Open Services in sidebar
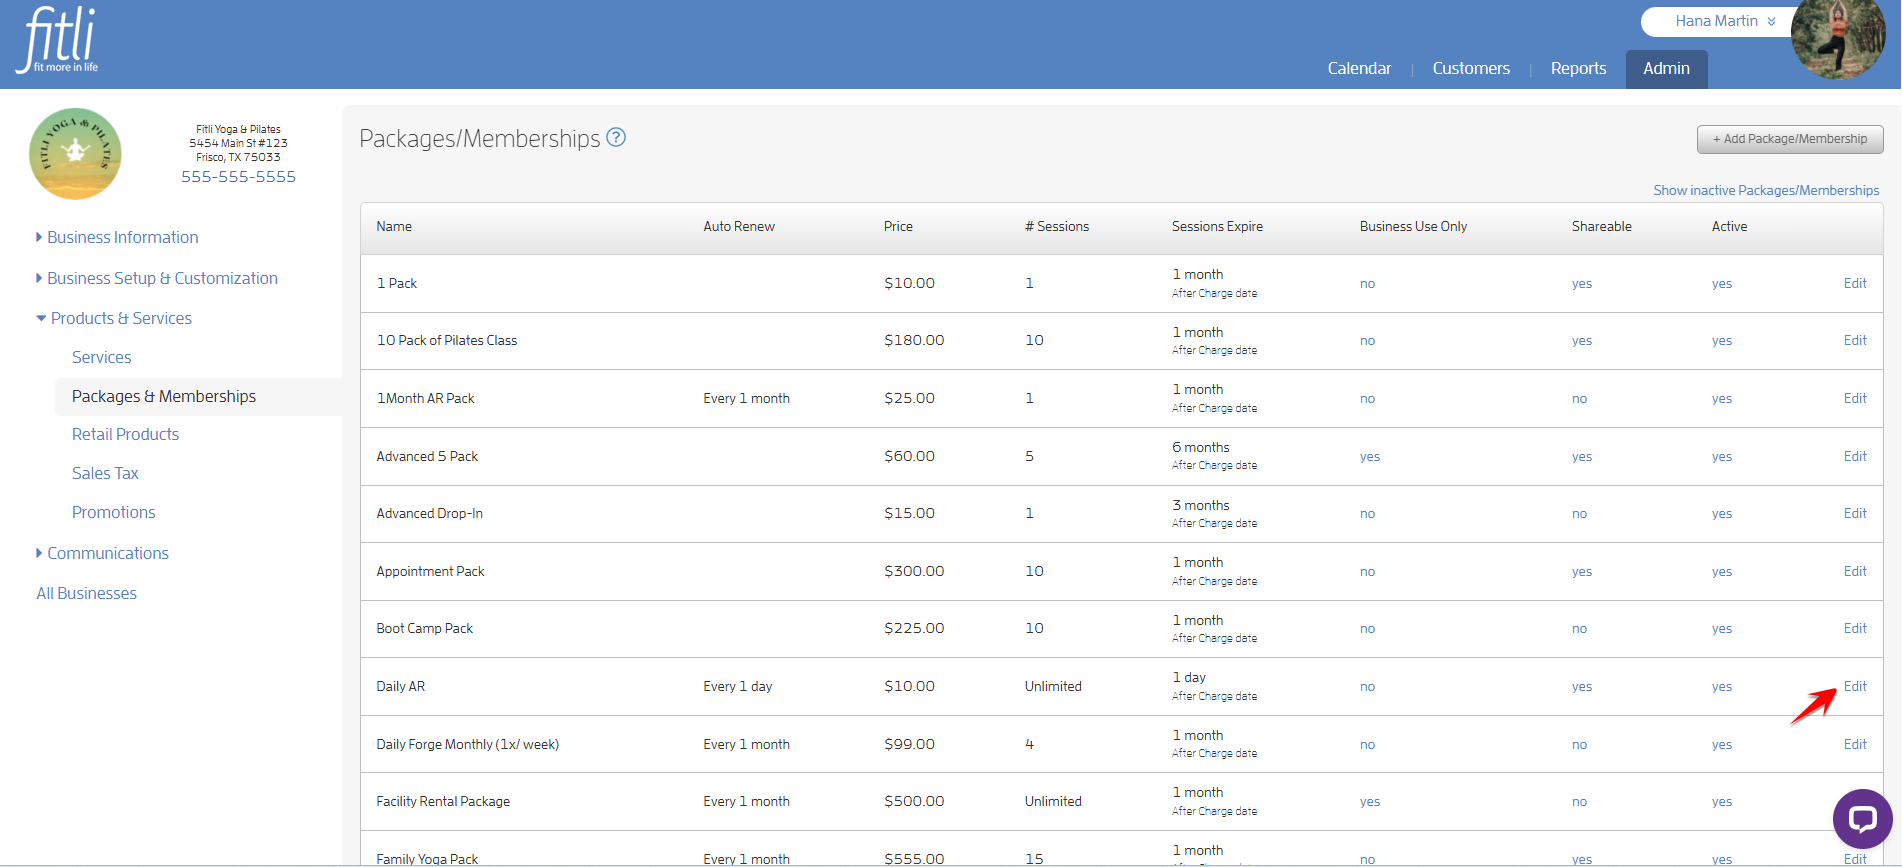Image resolution: width=1902 pixels, height=867 pixels. pos(101,357)
